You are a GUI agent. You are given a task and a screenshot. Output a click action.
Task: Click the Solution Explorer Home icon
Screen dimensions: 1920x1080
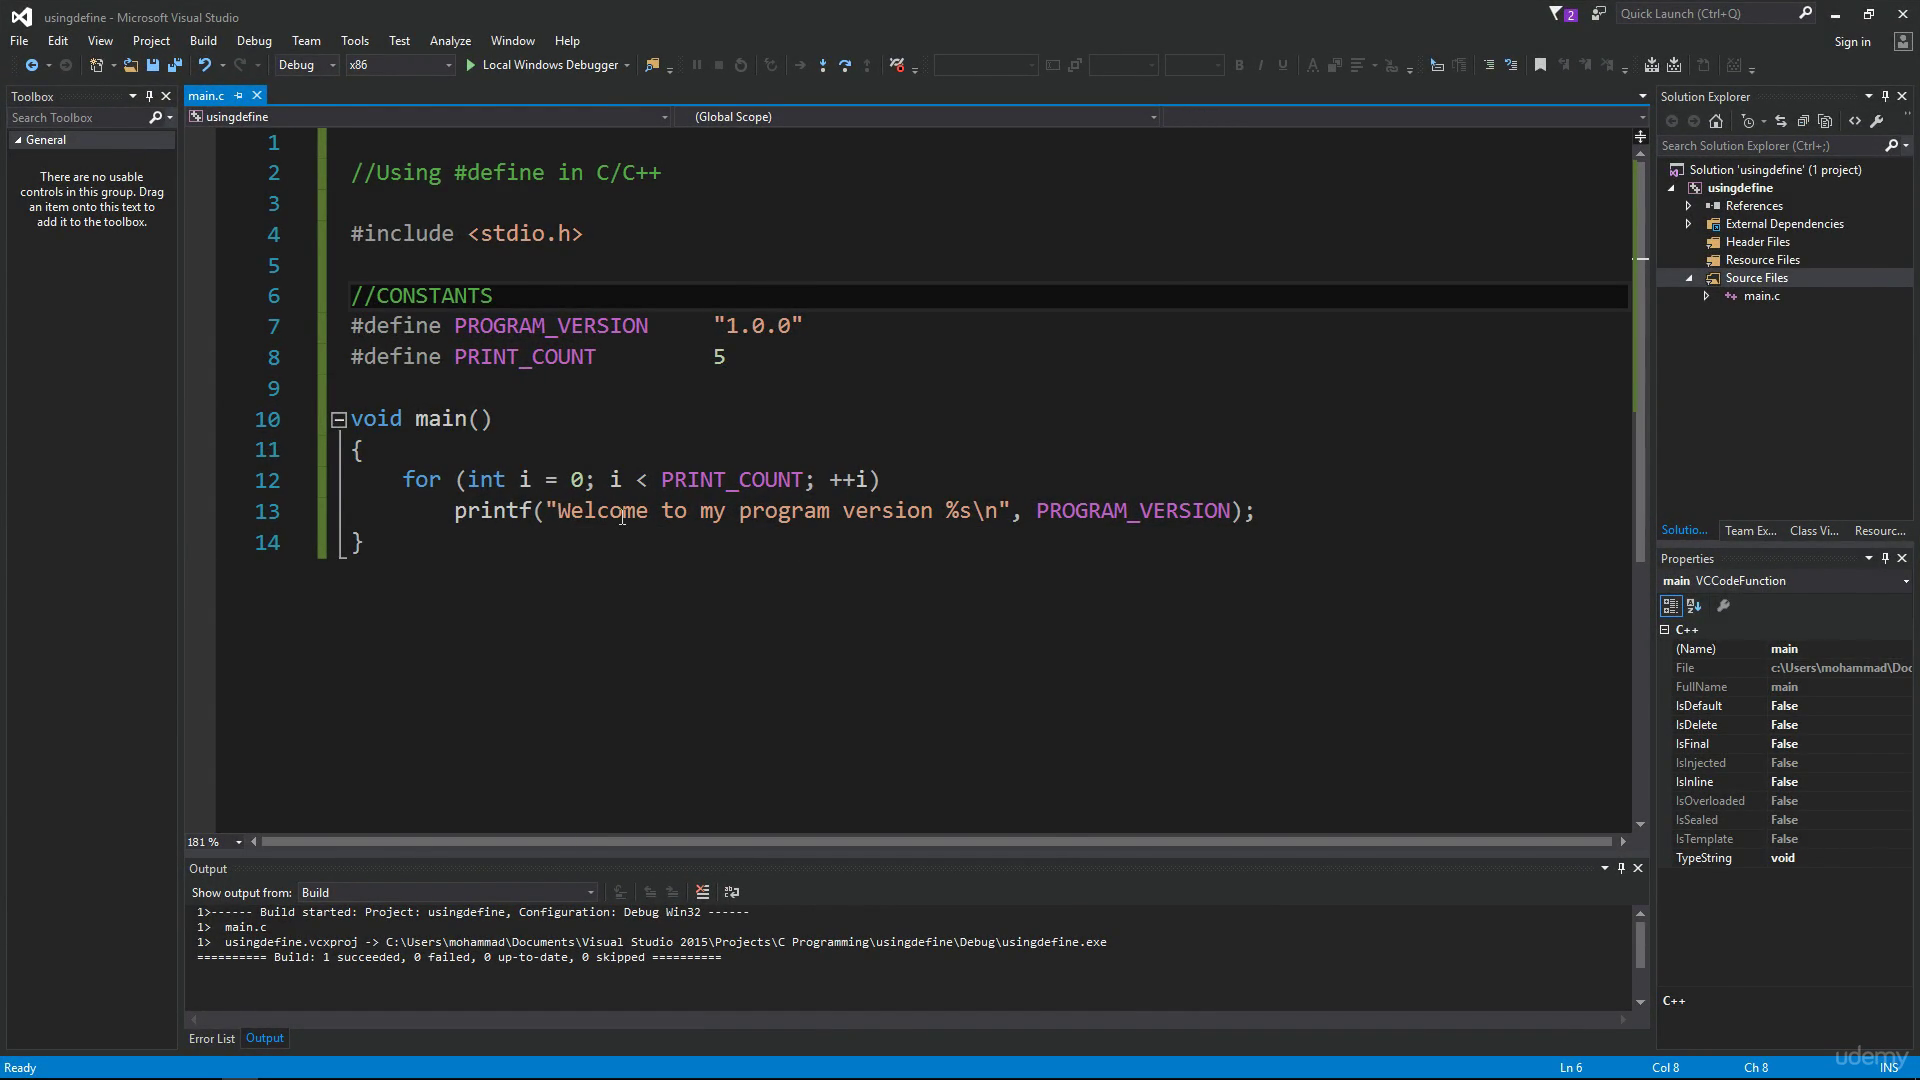[x=1716, y=121]
